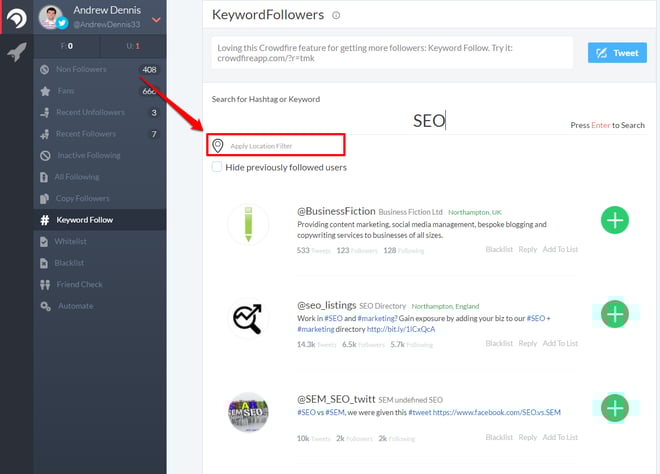Open @SEM_SEO_twitt username link
The height and width of the screenshot is (474, 660).
coord(336,399)
